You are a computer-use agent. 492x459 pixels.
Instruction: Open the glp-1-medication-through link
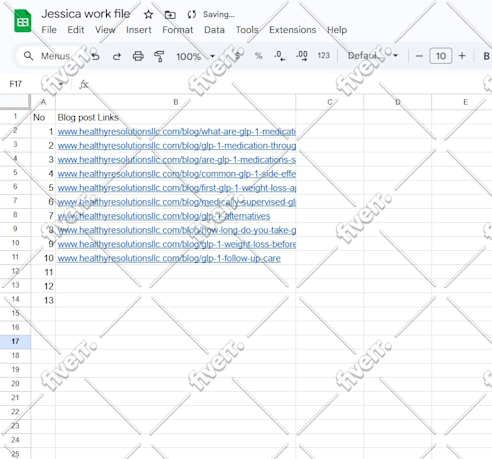(177, 146)
